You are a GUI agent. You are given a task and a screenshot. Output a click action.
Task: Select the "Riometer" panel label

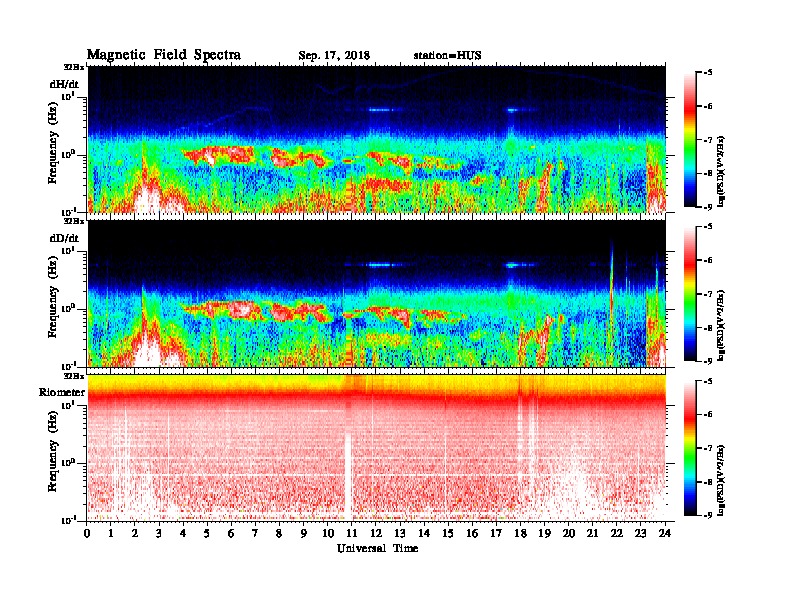(x=62, y=392)
